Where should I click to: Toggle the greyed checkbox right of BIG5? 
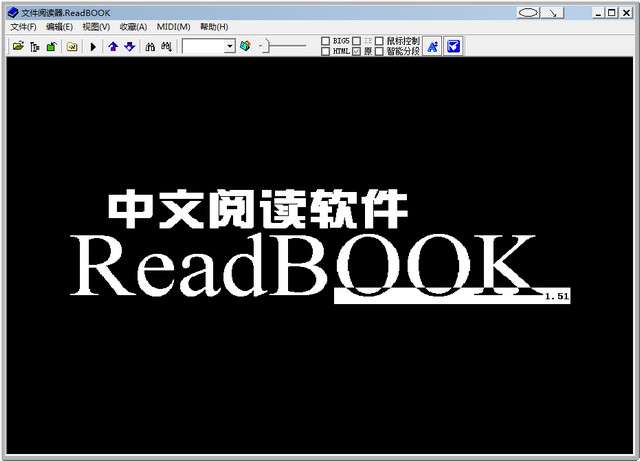(x=356, y=41)
